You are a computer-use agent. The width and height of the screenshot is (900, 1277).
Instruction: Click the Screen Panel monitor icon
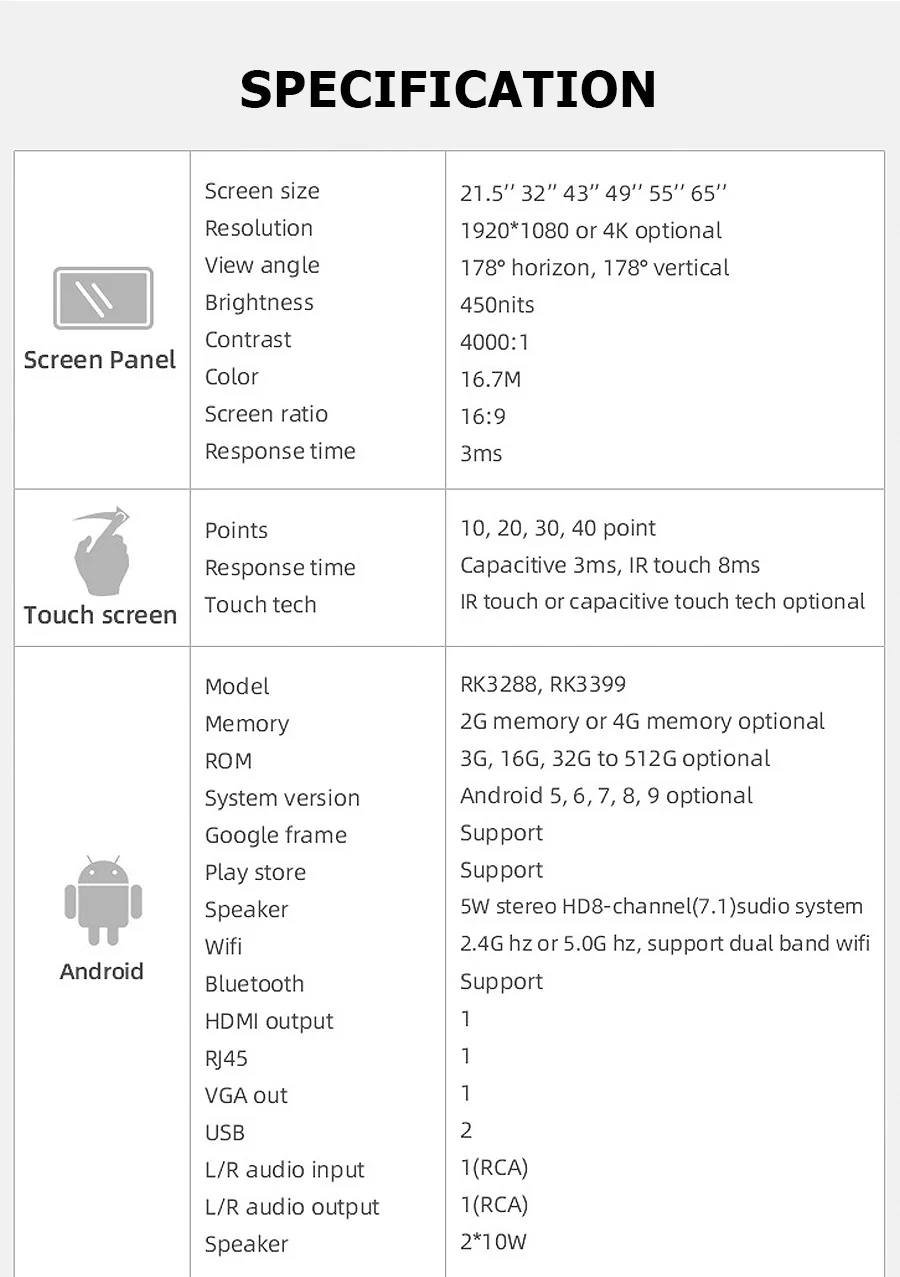[x=102, y=298]
